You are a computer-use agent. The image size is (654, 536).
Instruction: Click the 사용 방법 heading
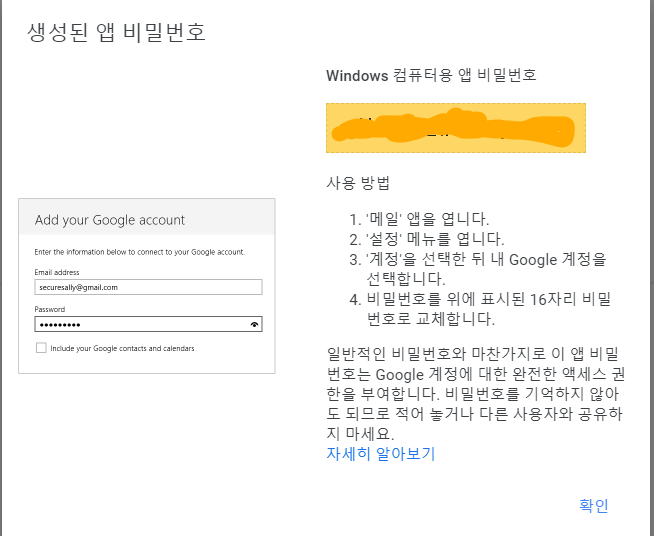[358, 183]
